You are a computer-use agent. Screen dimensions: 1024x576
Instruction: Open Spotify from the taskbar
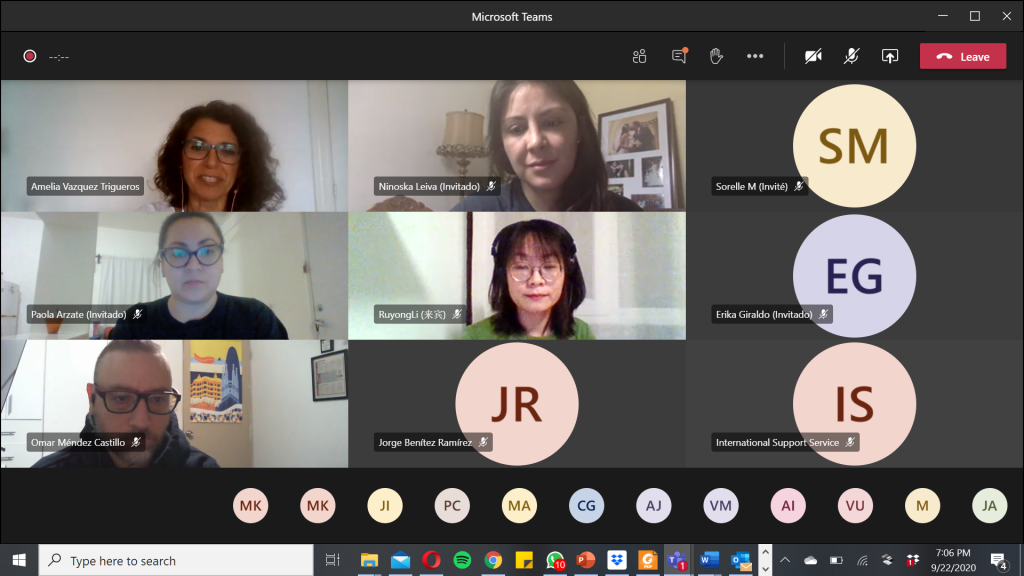click(461, 560)
